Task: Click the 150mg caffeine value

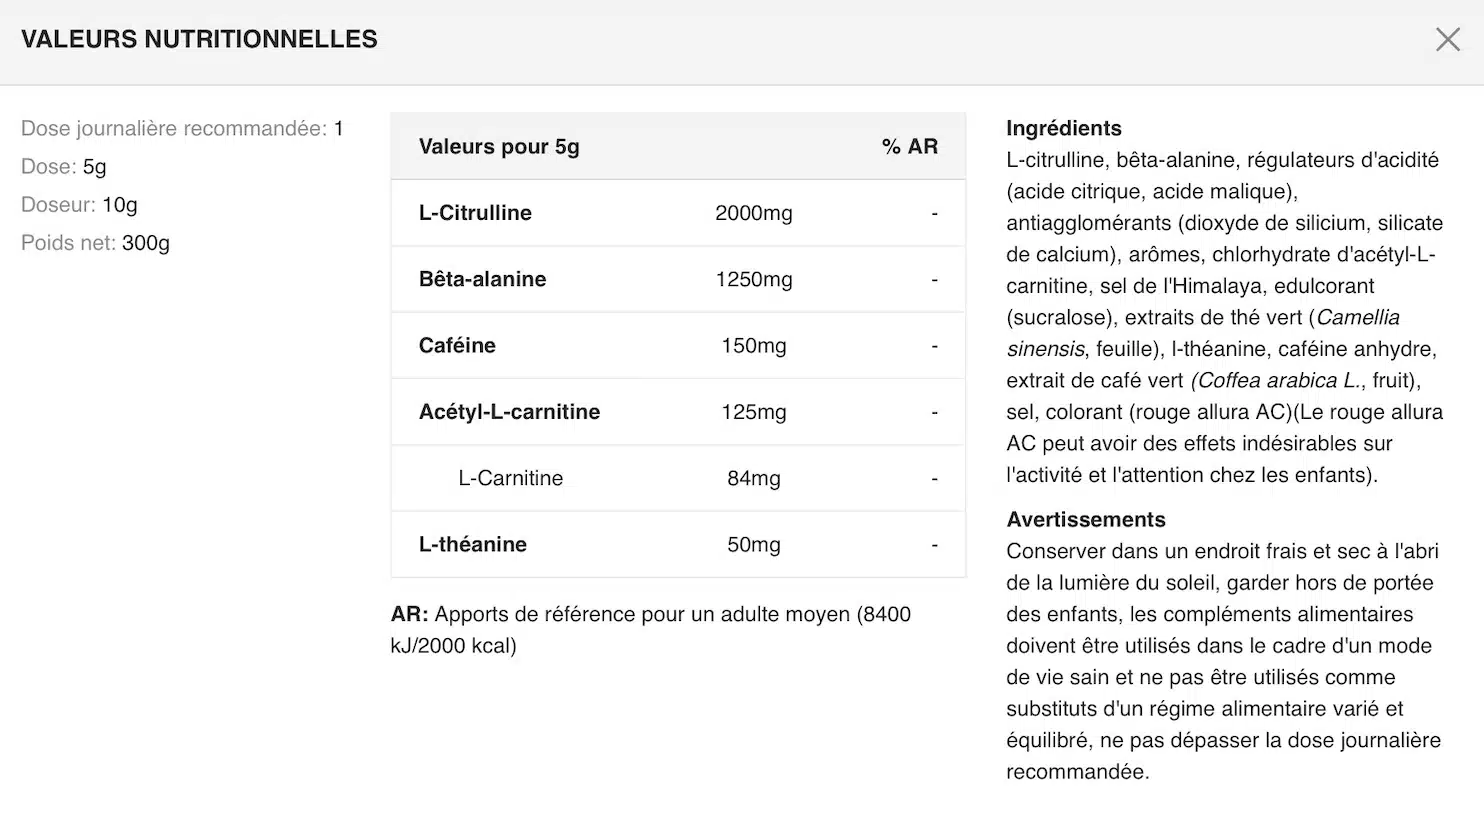Action: coord(753,345)
